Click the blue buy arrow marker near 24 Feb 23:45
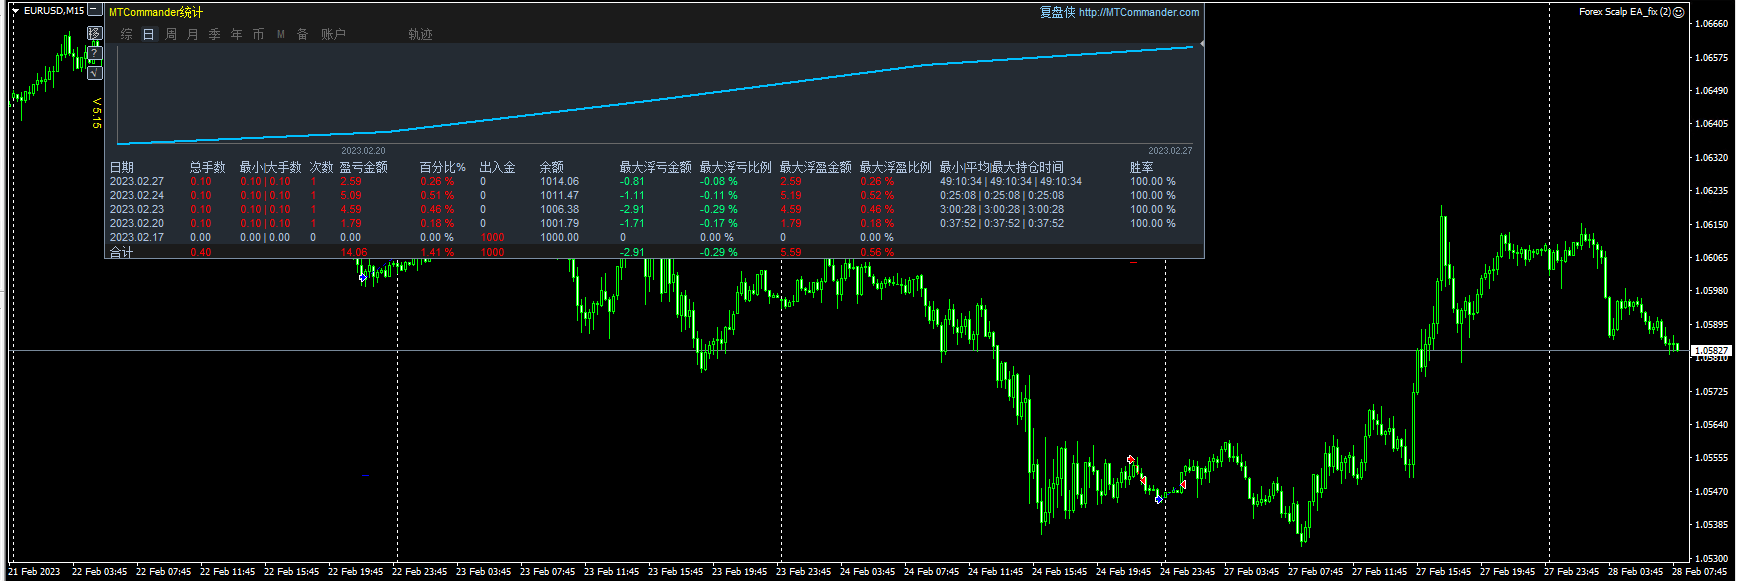Viewport: 1737px width, 581px height. pos(1158,498)
